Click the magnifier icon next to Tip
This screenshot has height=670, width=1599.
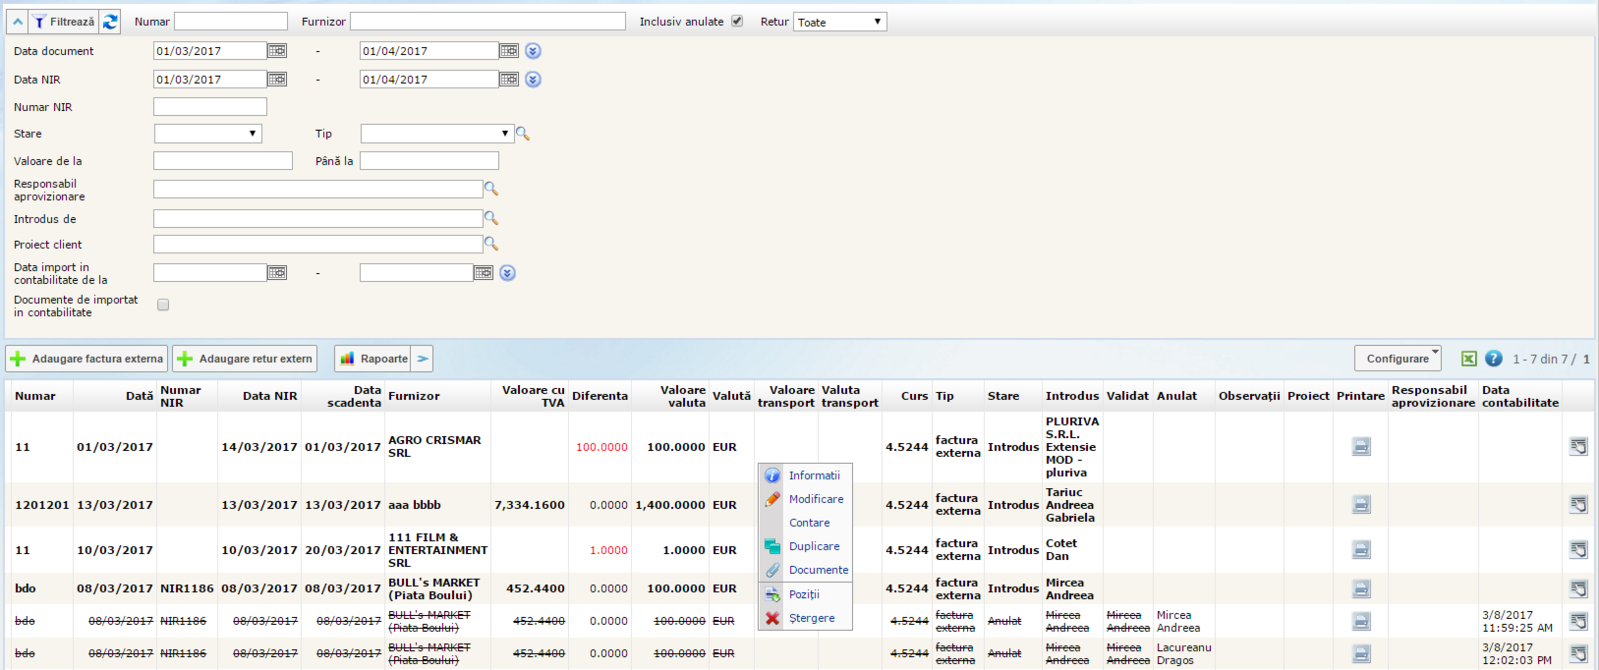(x=523, y=134)
